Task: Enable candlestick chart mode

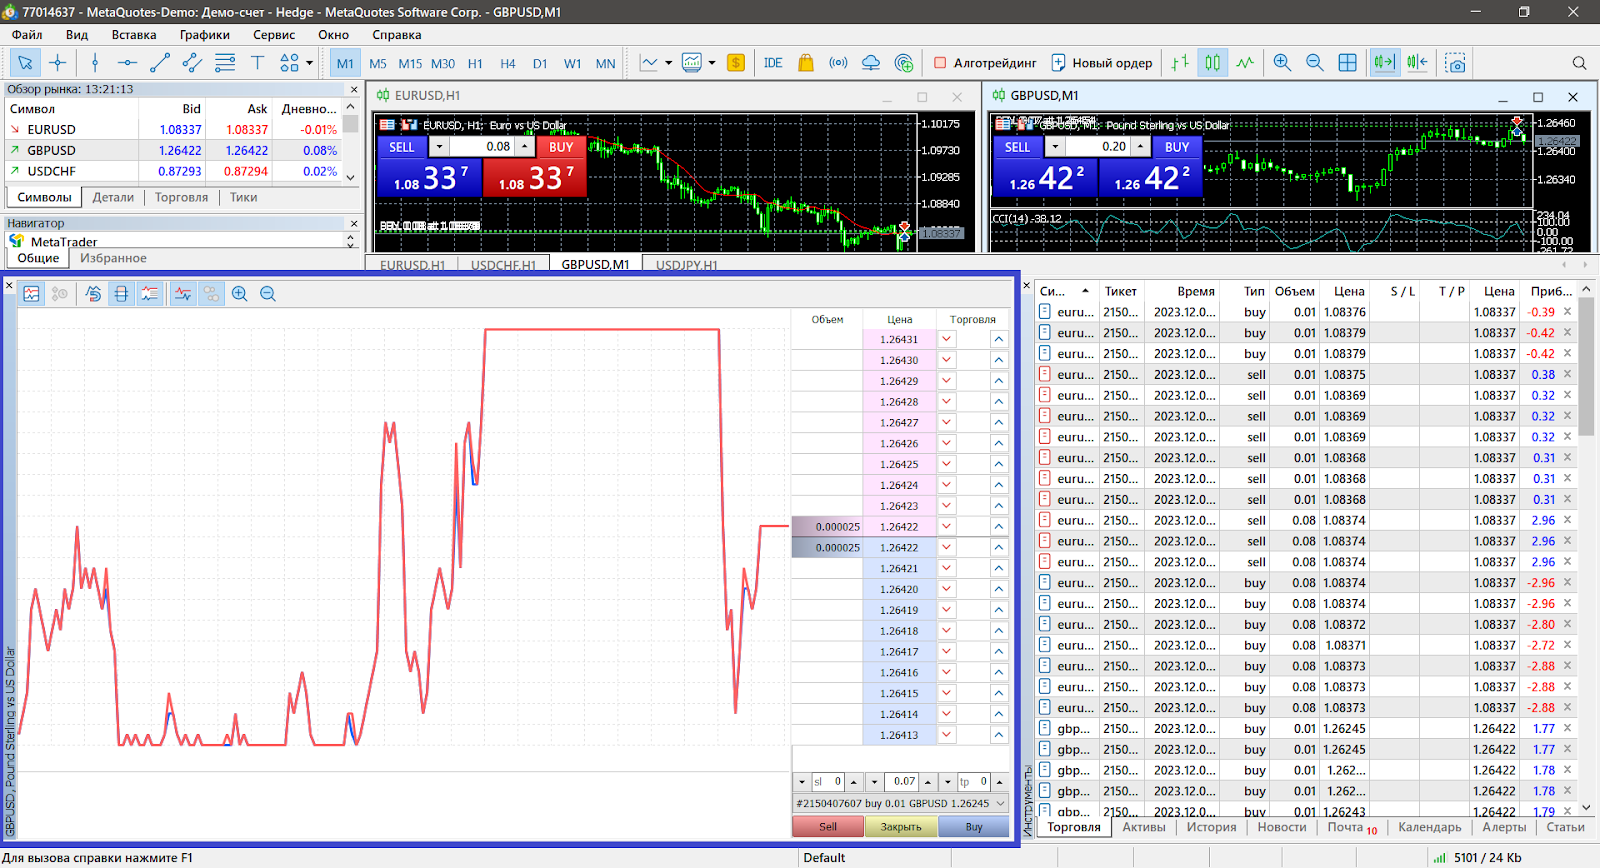Action: 1212,63
